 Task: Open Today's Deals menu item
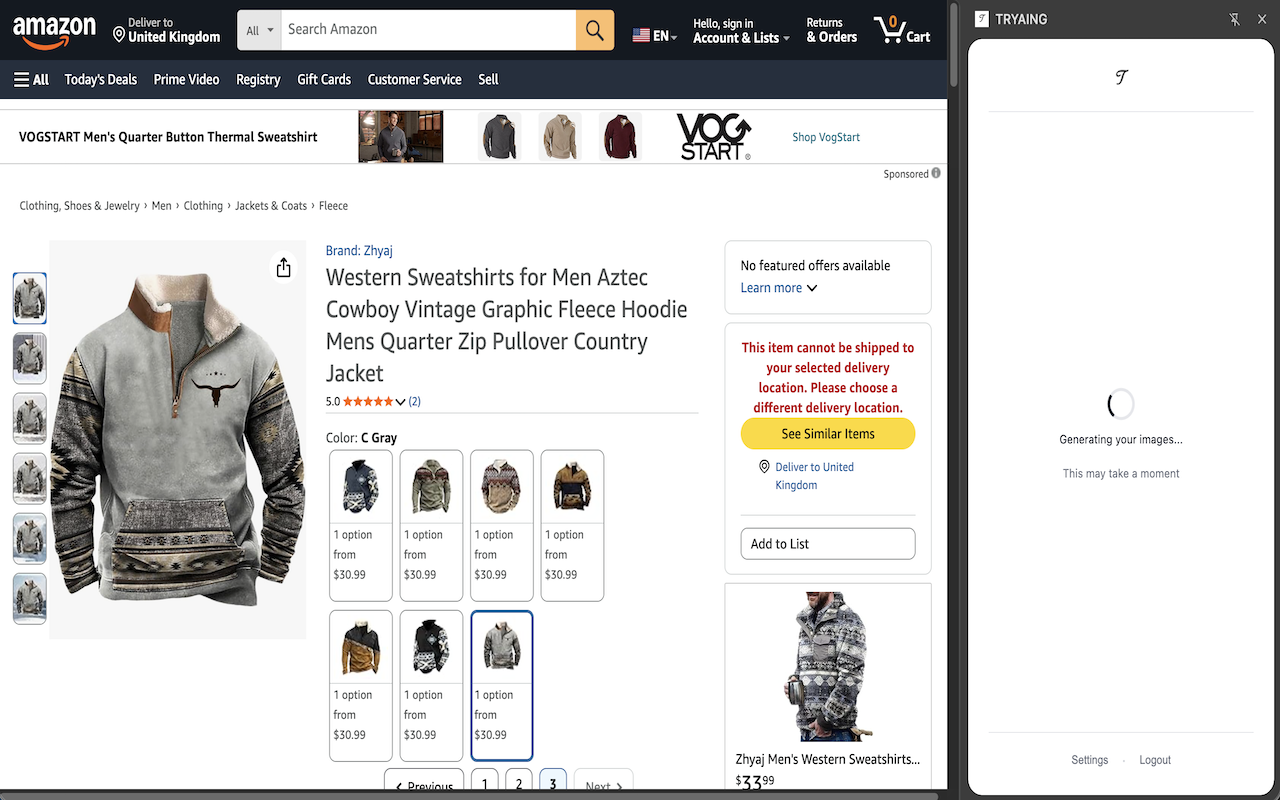[100, 79]
